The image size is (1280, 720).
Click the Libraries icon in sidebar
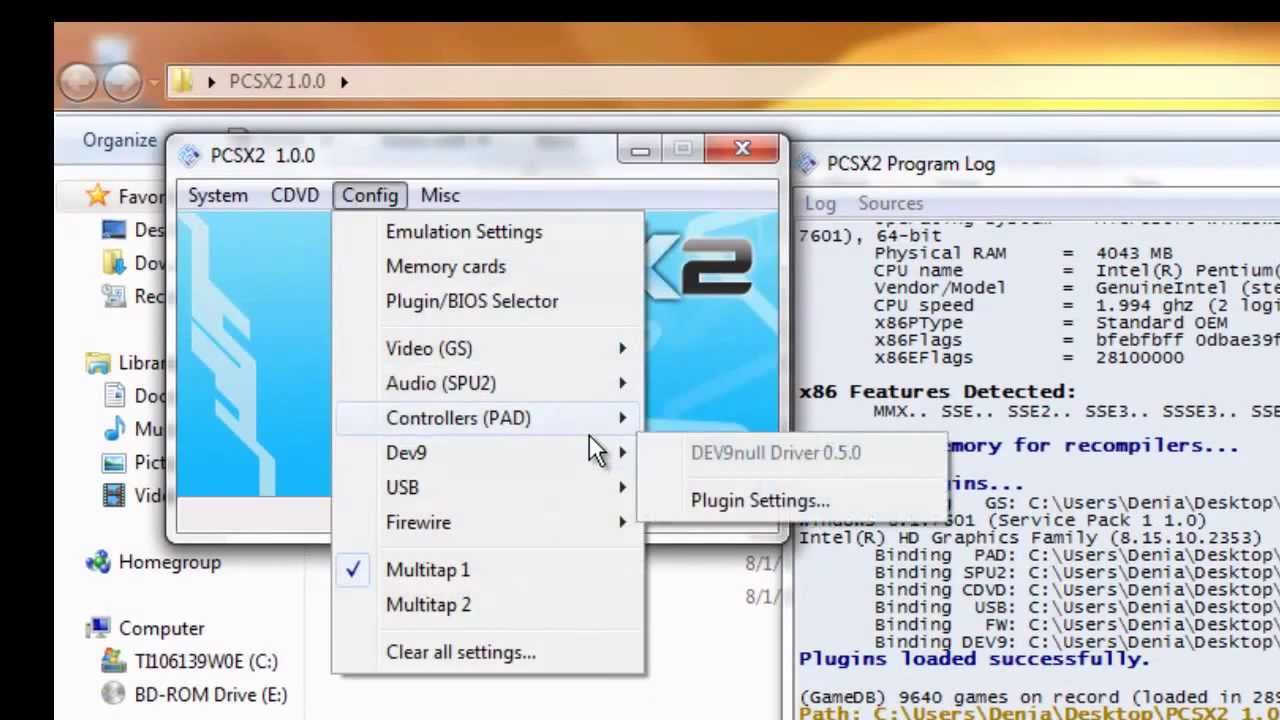98,362
